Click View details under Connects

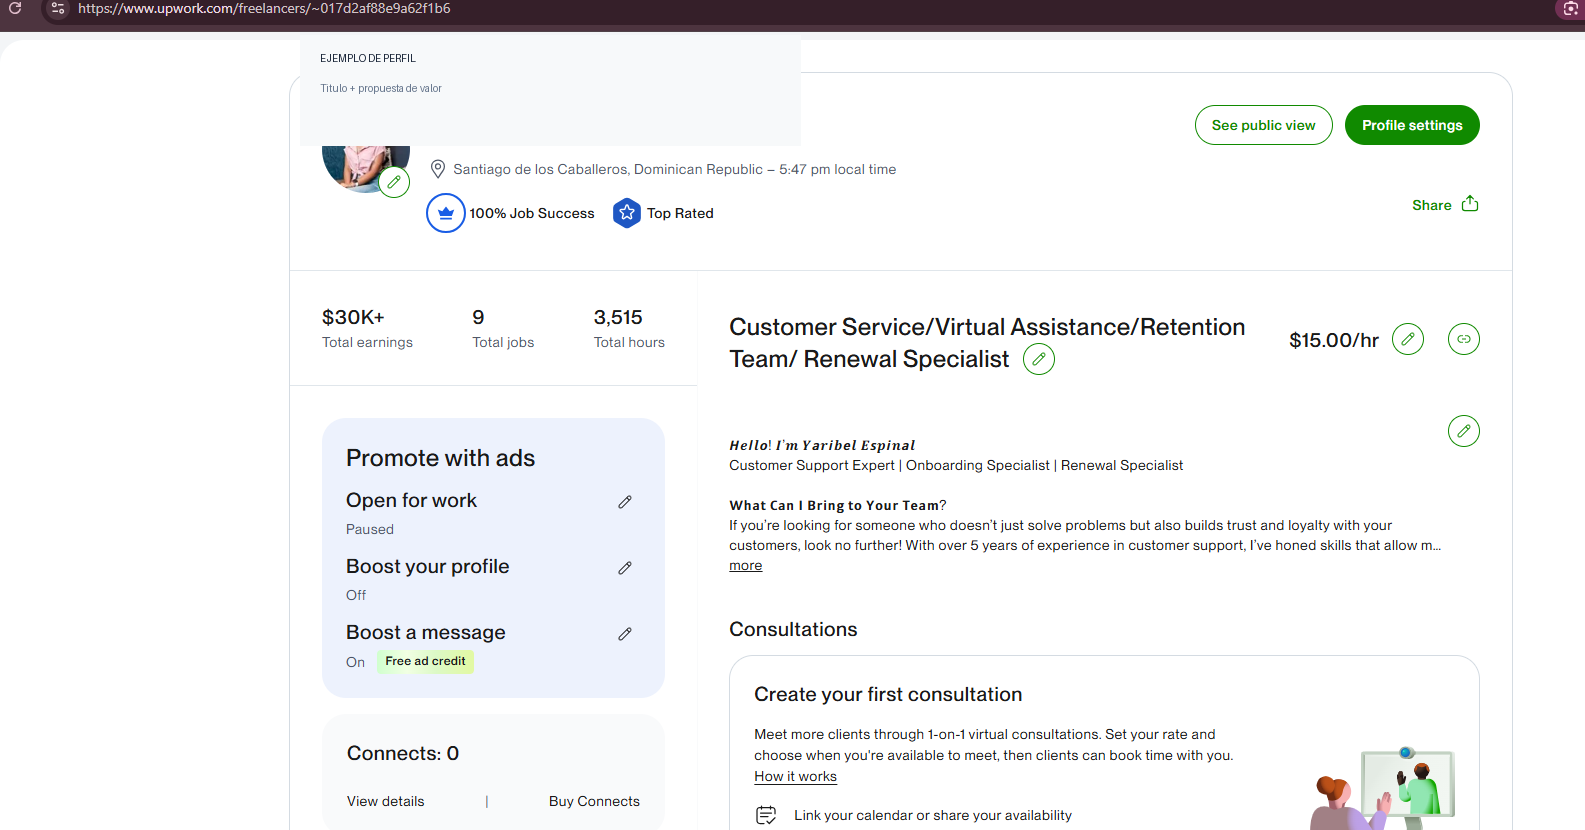coord(386,801)
